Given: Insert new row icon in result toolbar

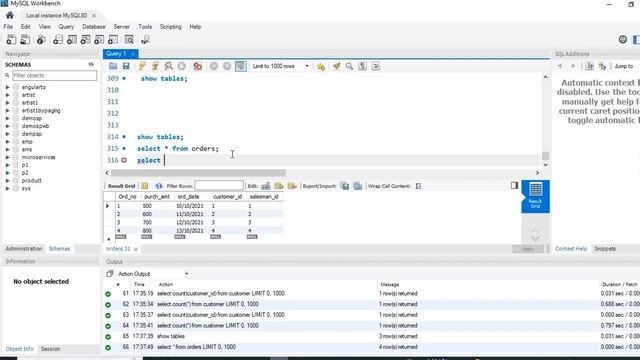Looking at the screenshot, I should coord(279,186).
